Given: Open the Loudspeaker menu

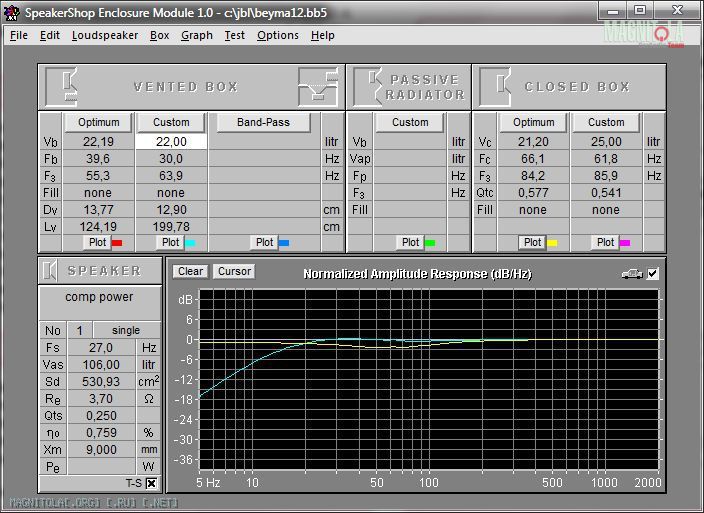Looking at the screenshot, I should pyautogui.click(x=105, y=35).
